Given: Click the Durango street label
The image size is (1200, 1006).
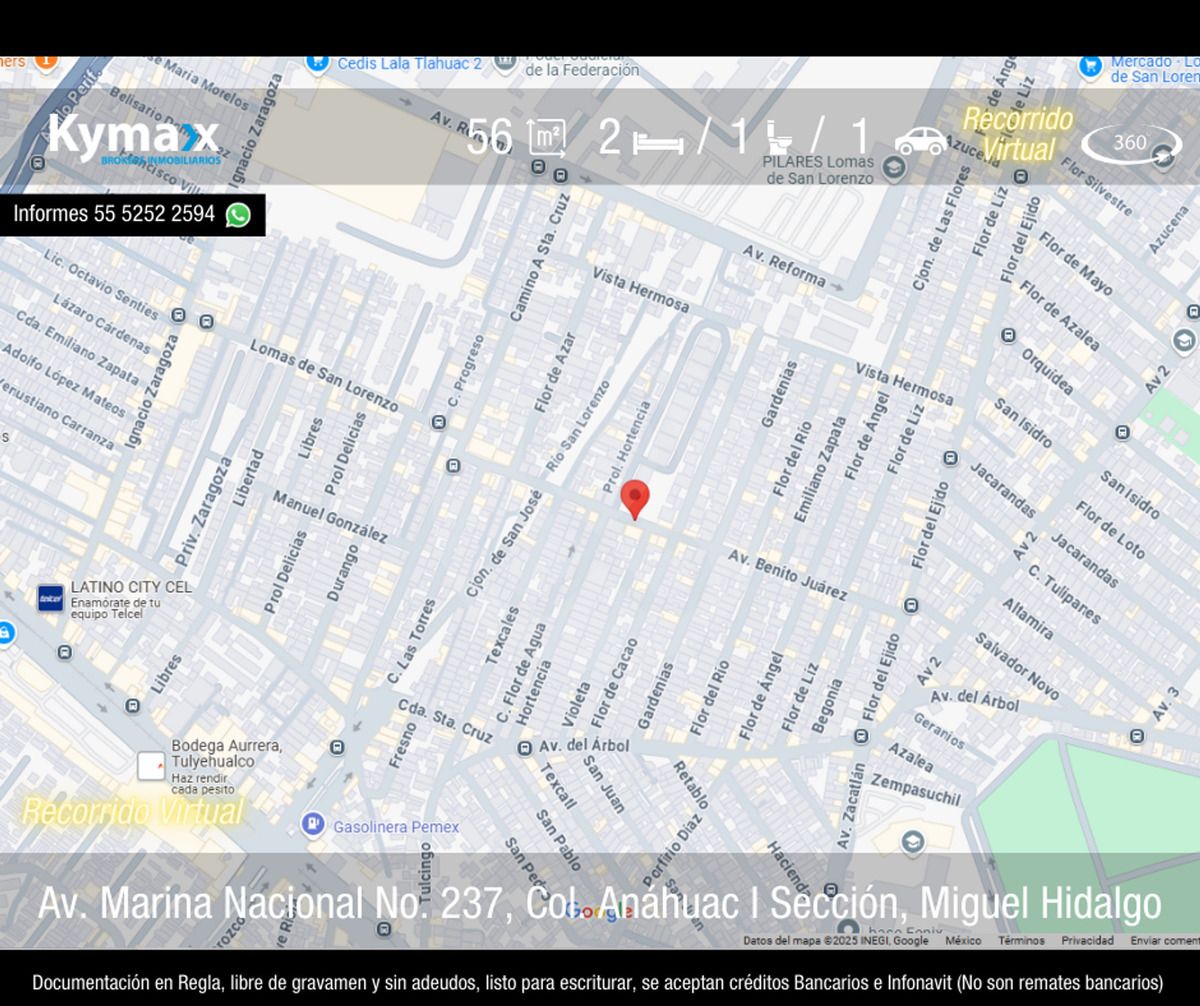Looking at the screenshot, I should point(342,573).
